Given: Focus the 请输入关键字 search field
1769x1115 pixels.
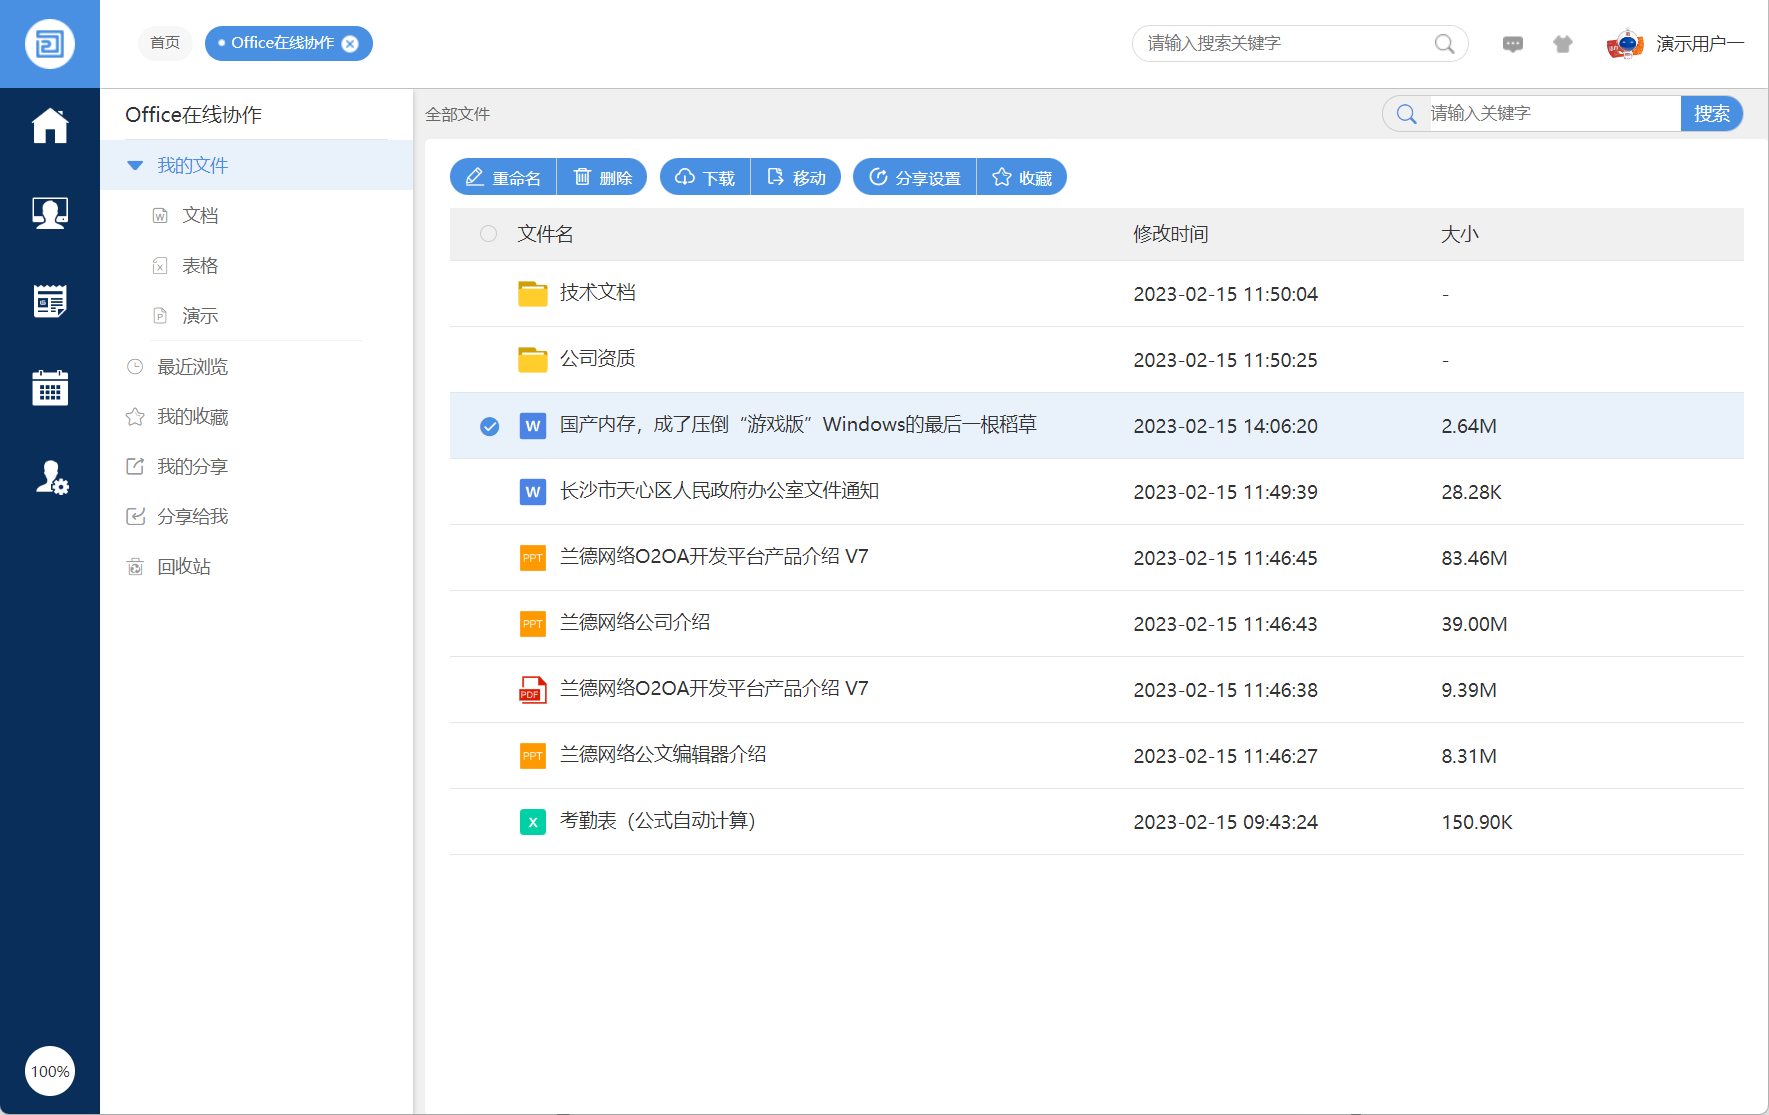Looking at the screenshot, I should tap(1550, 114).
